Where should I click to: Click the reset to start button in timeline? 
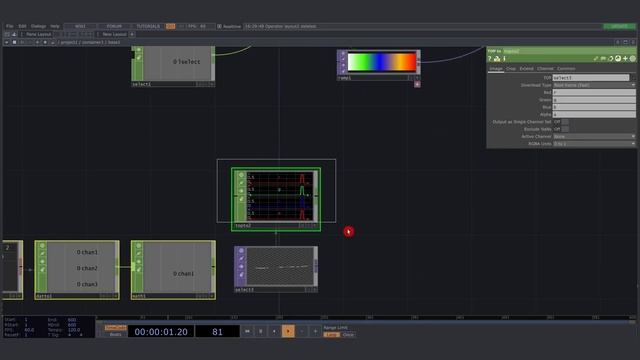(247, 331)
